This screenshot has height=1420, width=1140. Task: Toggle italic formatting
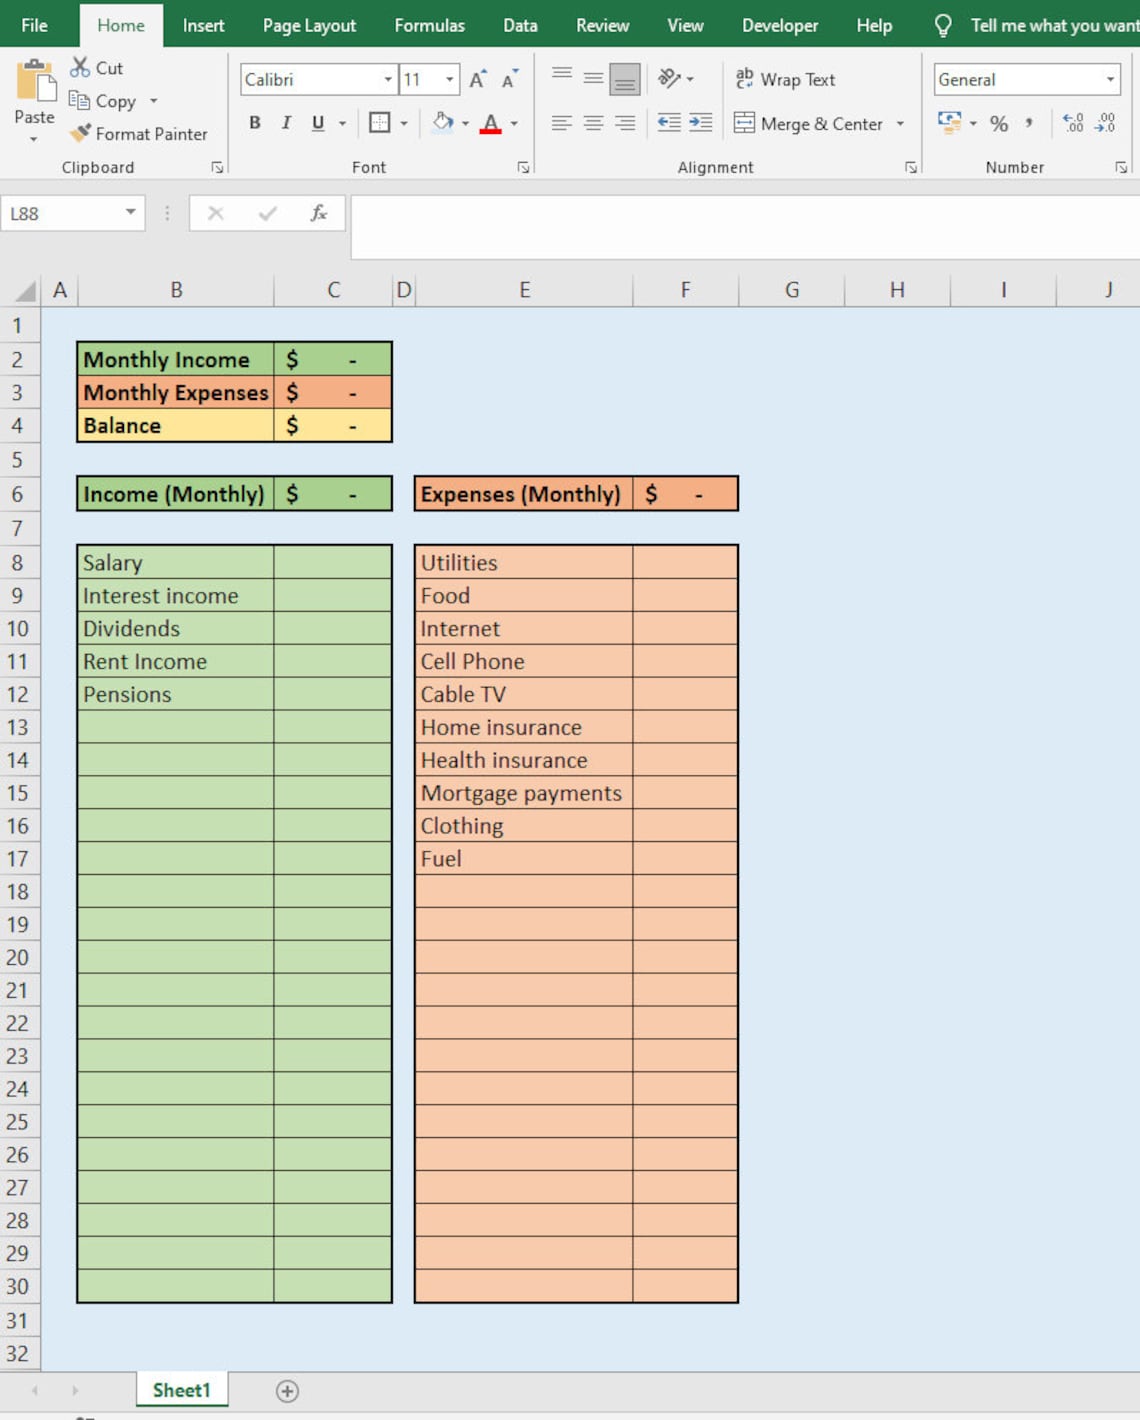pos(286,123)
